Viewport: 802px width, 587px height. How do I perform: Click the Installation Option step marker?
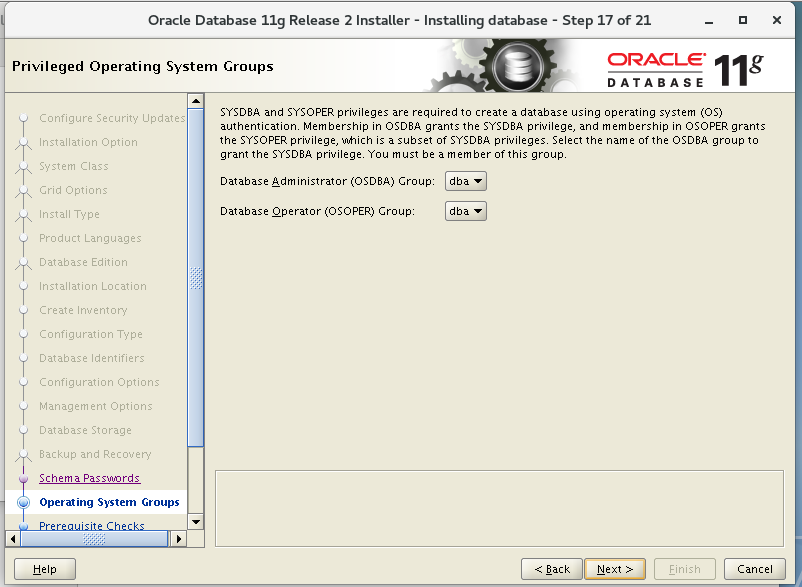22,142
